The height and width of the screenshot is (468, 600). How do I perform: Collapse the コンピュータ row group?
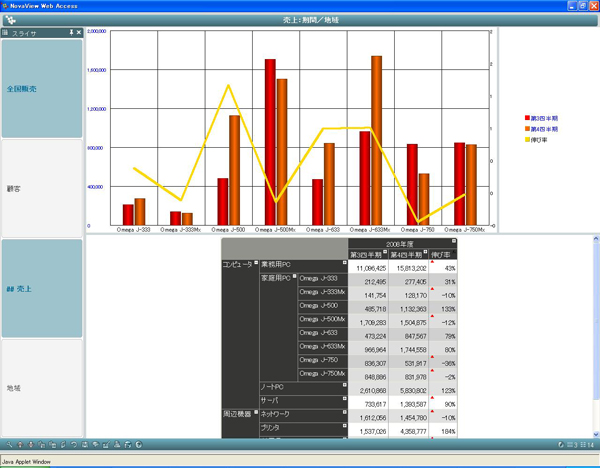(256, 263)
